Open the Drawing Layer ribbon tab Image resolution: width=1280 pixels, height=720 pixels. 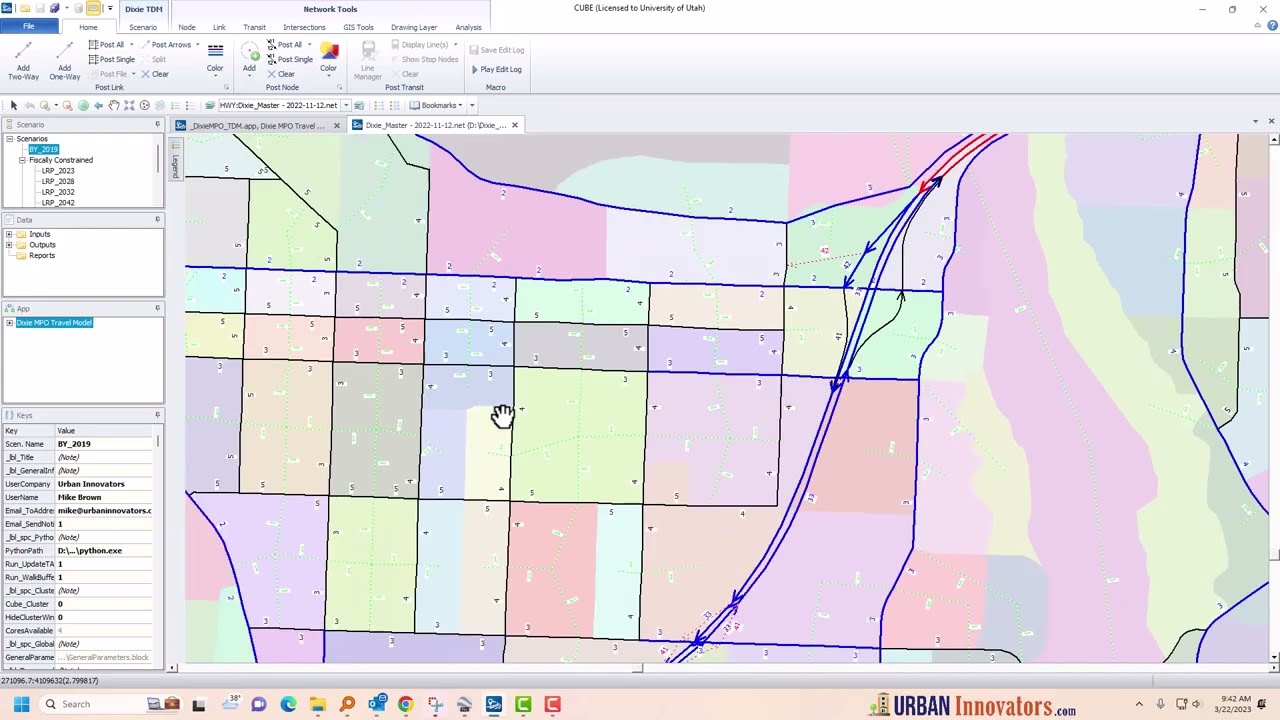tap(414, 27)
